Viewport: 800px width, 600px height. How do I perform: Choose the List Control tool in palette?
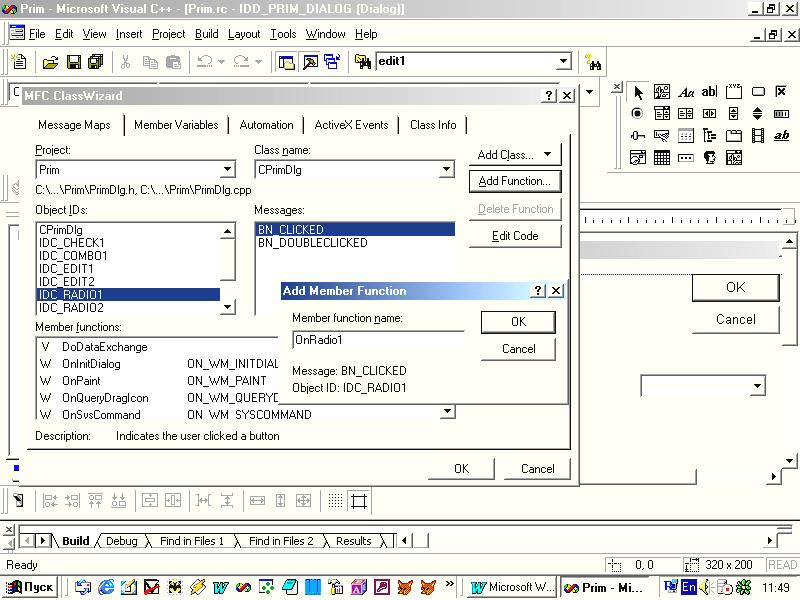tap(686, 136)
